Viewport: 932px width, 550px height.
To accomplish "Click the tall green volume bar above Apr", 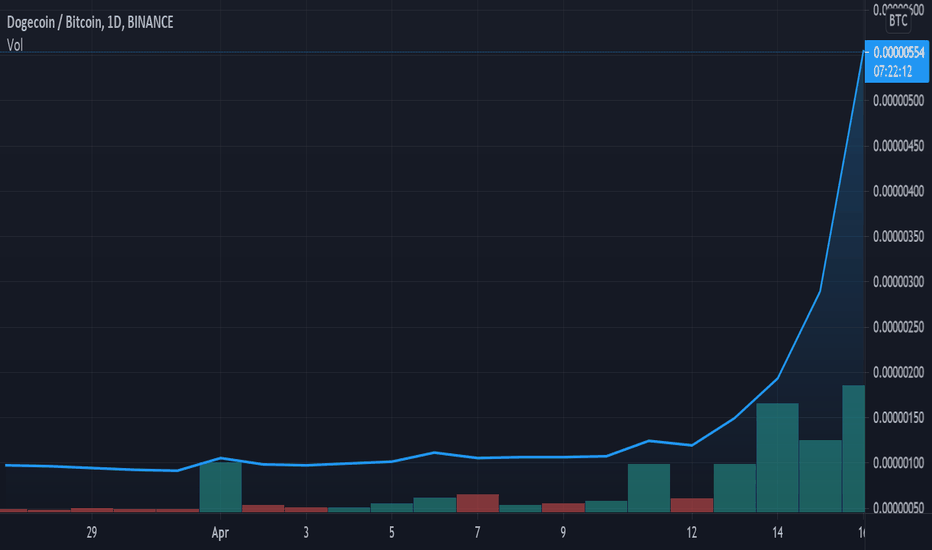I will point(221,487).
